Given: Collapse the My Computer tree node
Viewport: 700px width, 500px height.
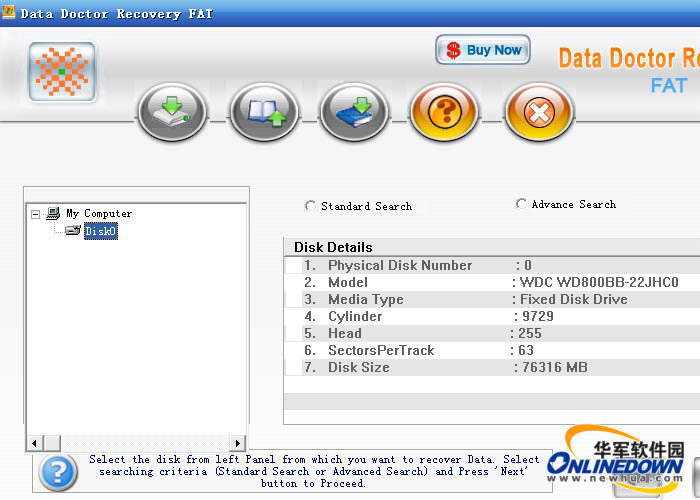Looking at the screenshot, I should 35,215.
